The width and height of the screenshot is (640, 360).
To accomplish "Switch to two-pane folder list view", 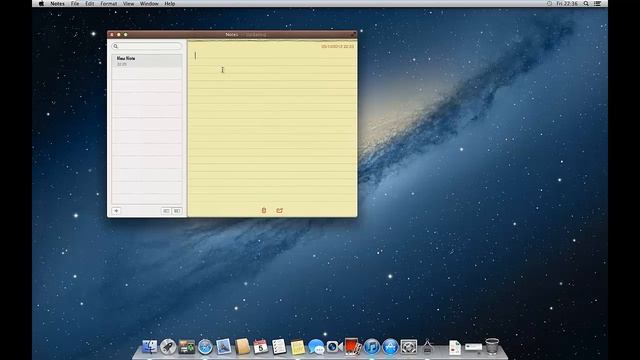I will click(x=177, y=211).
